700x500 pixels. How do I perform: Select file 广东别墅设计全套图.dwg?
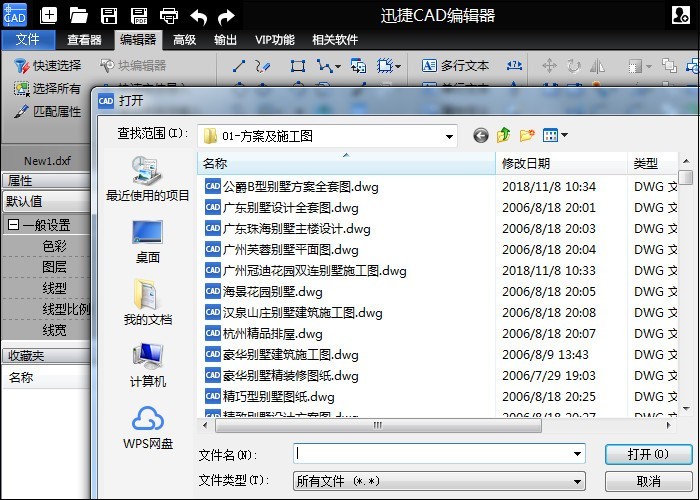[282, 207]
